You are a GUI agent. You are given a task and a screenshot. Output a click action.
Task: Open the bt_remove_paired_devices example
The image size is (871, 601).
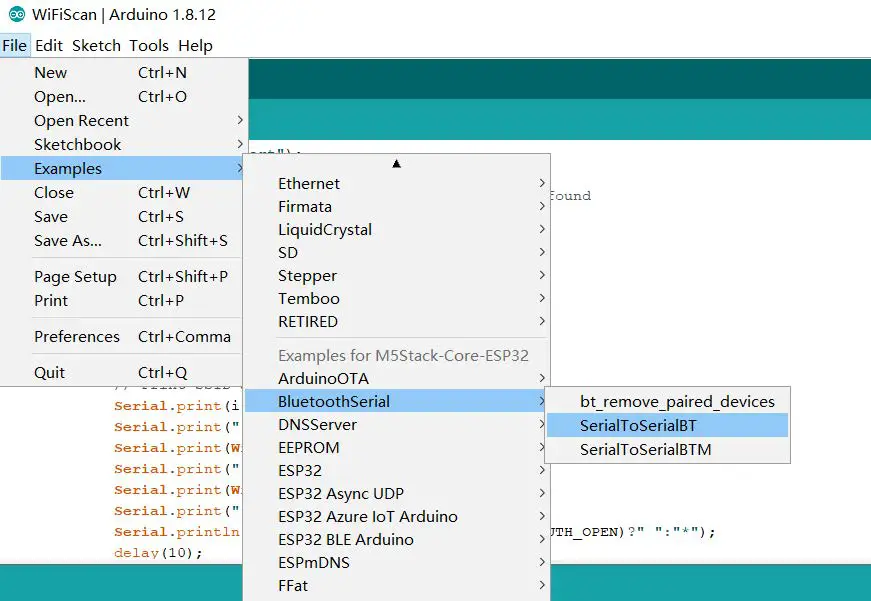tap(667, 402)
